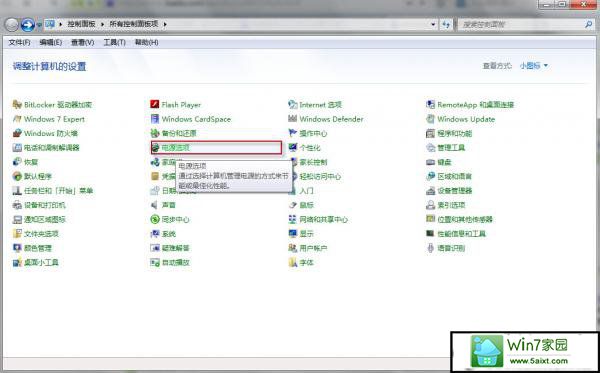Expand address bar history dropdown arrow

(433, 24)
